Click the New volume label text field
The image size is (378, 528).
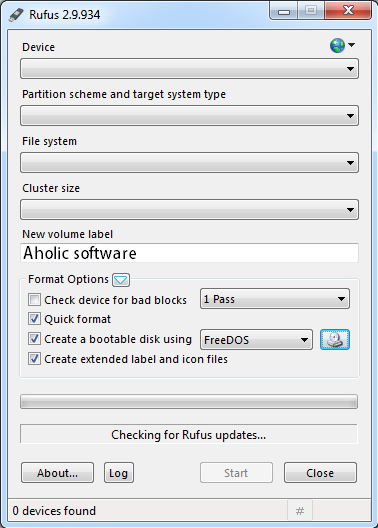[x=189, y=253]
